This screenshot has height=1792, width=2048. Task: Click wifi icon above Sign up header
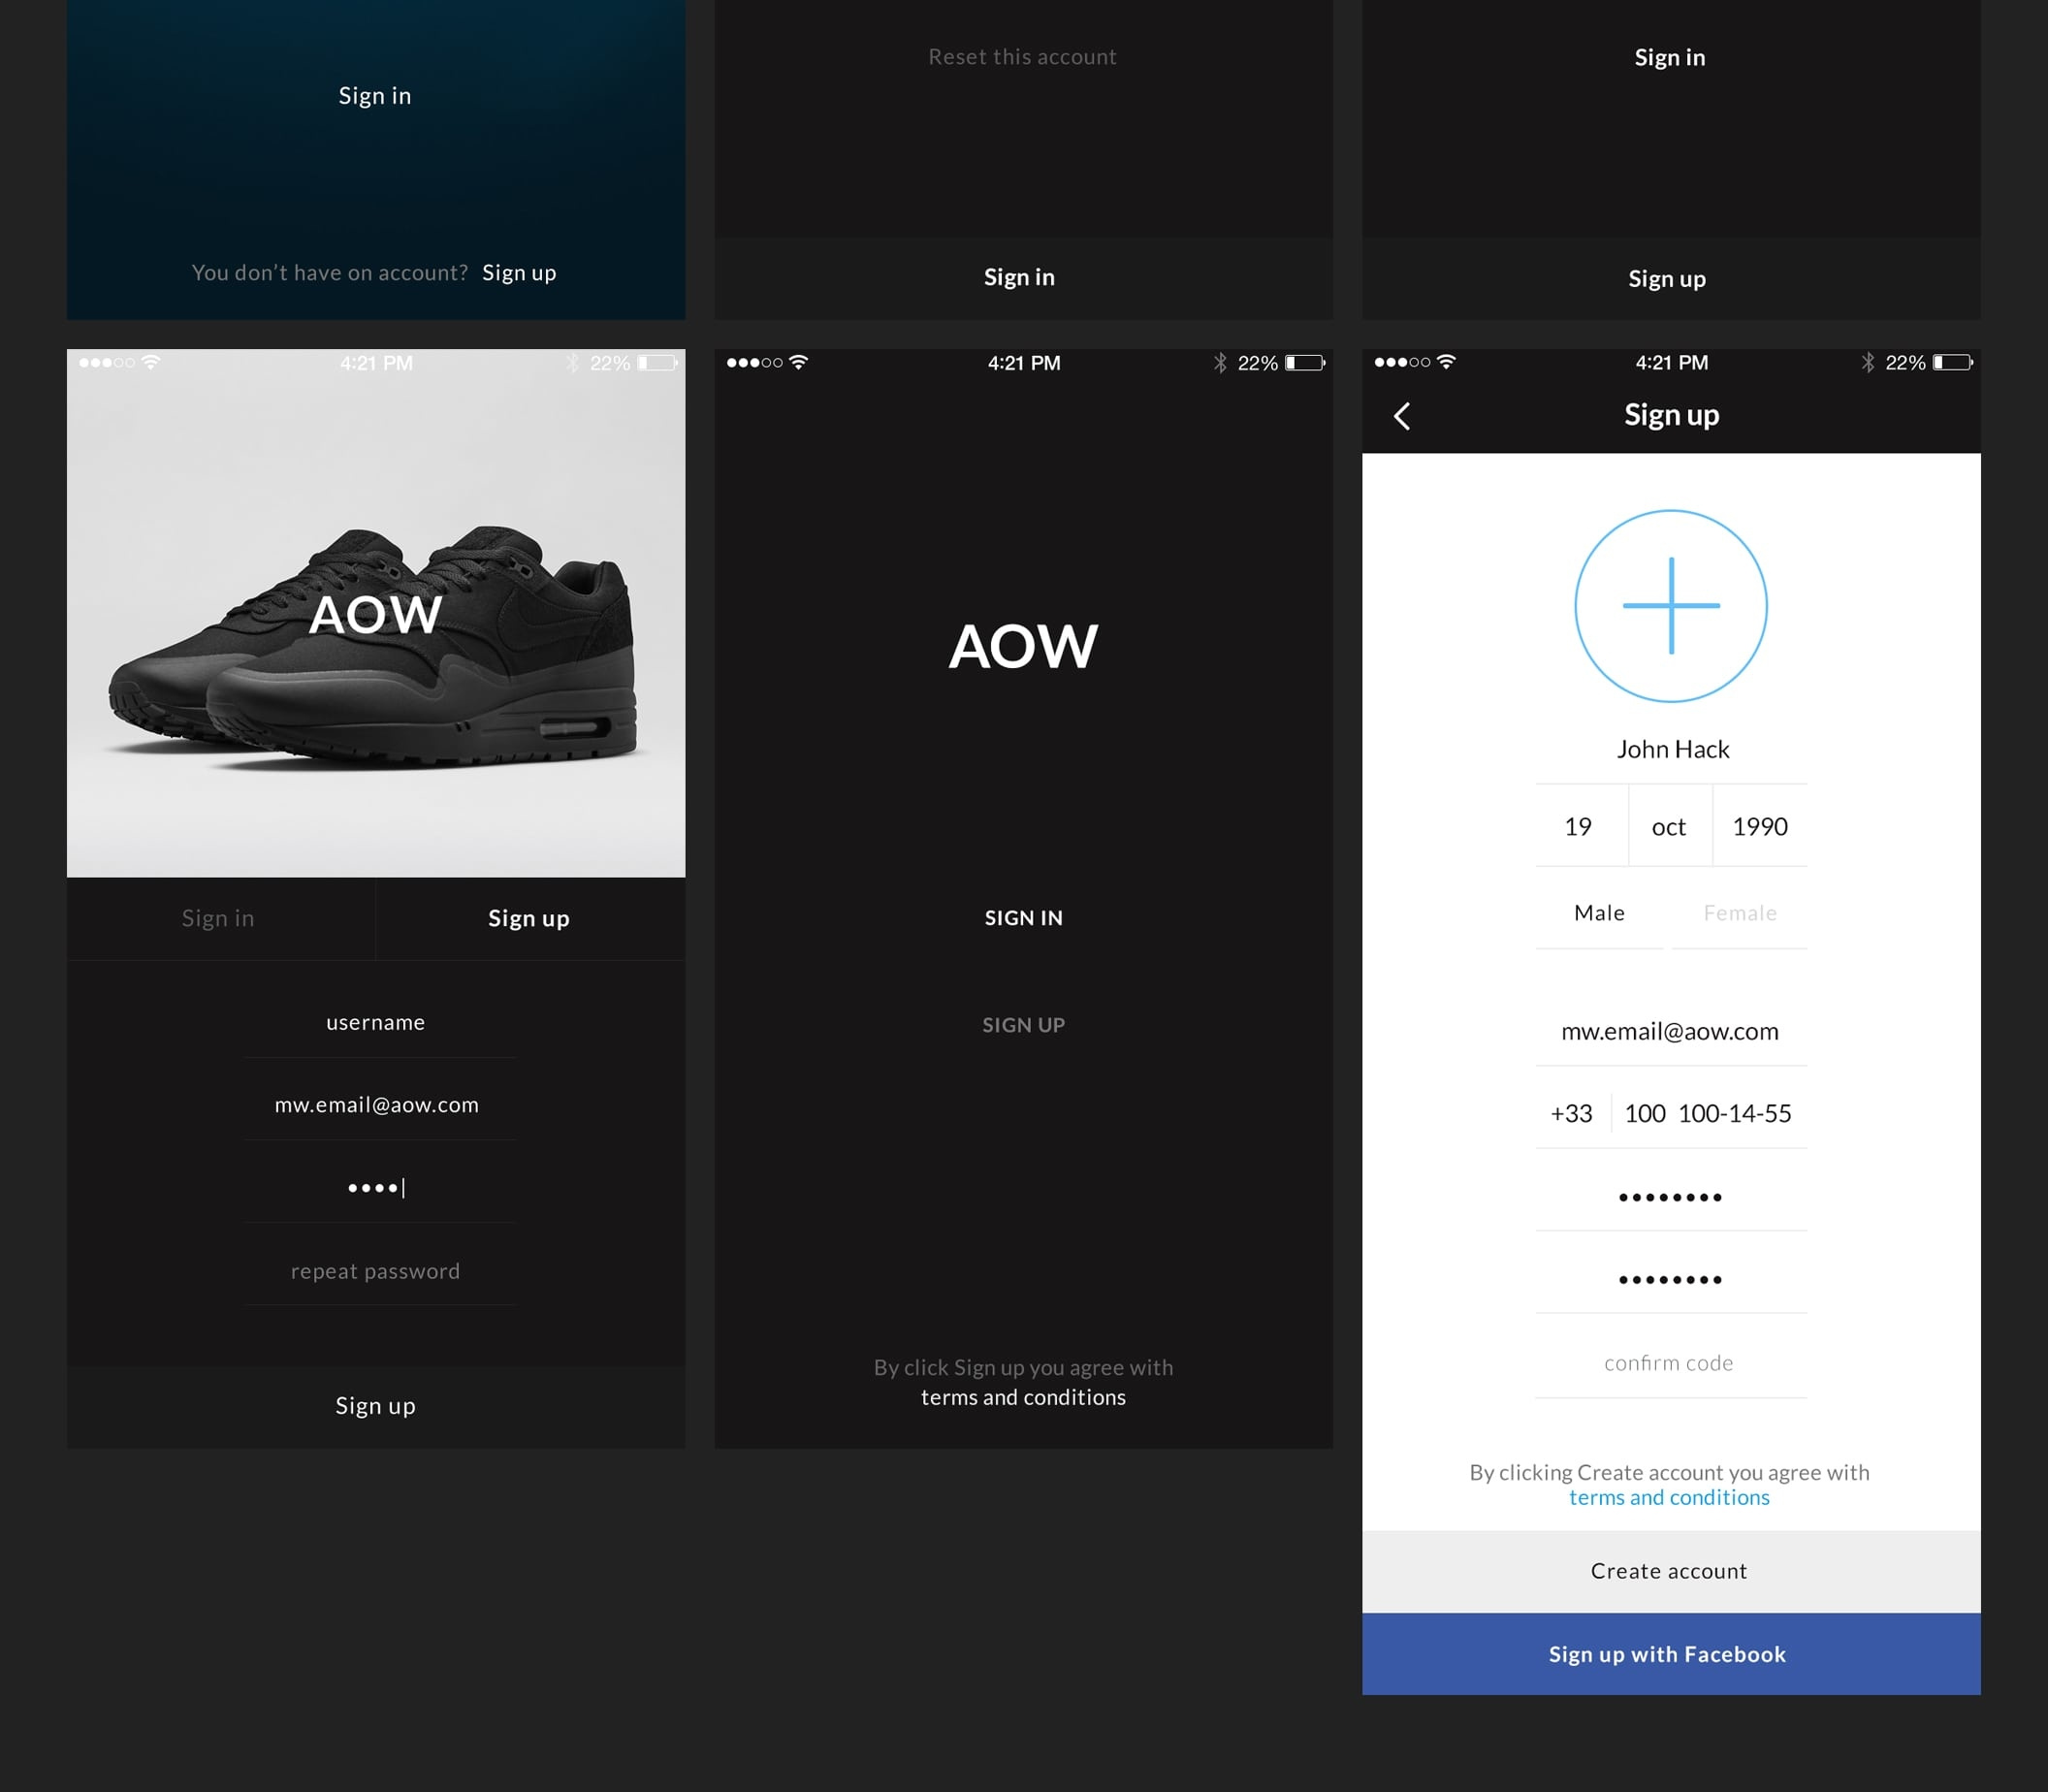click(1446, 362)
